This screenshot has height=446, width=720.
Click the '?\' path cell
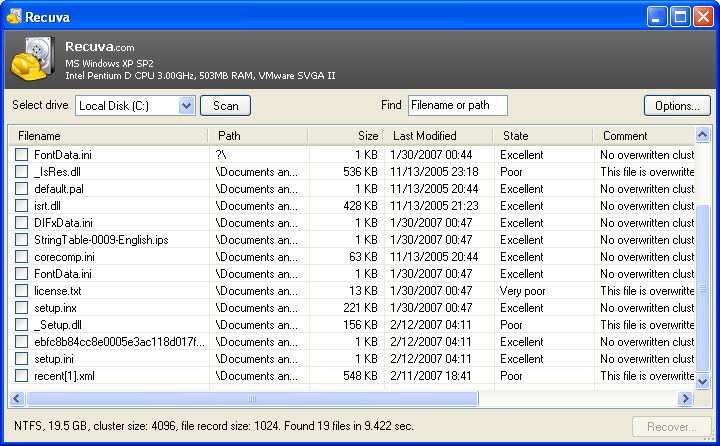point(221,155)
